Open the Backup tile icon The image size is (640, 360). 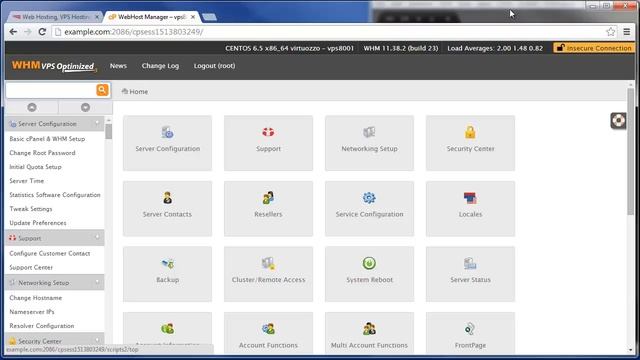click(167, 264)
